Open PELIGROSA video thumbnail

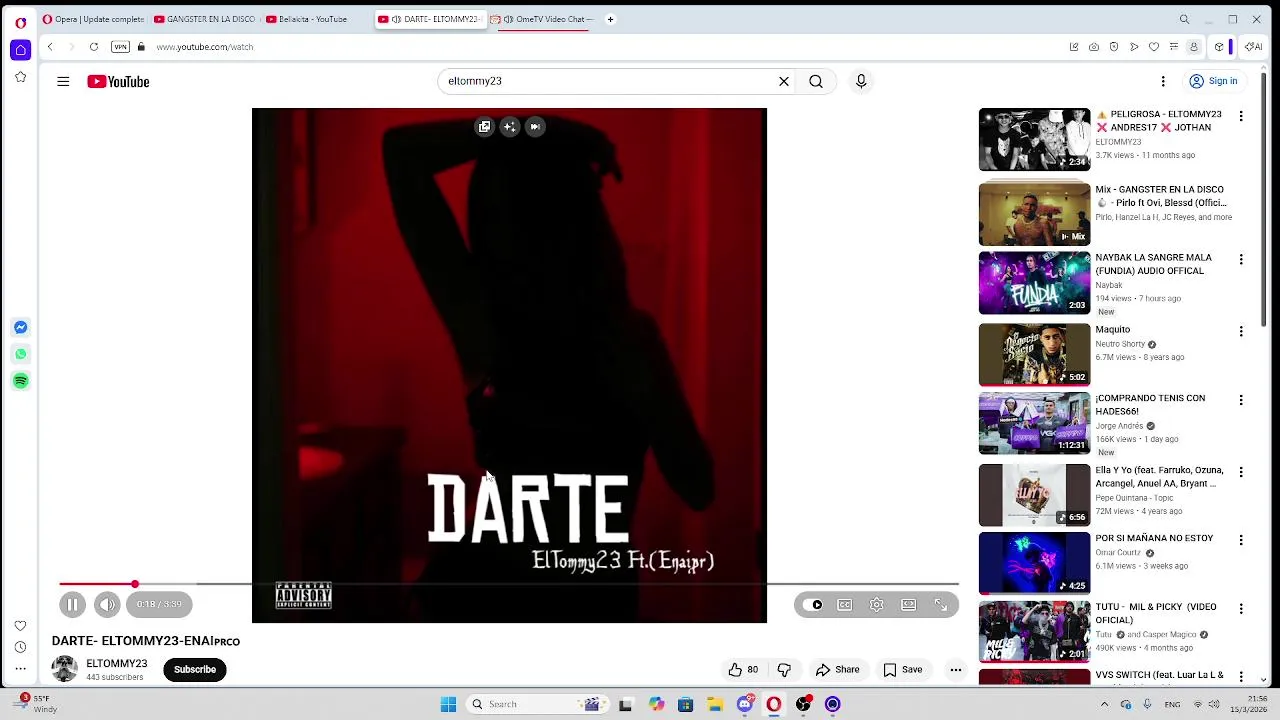1034,140
